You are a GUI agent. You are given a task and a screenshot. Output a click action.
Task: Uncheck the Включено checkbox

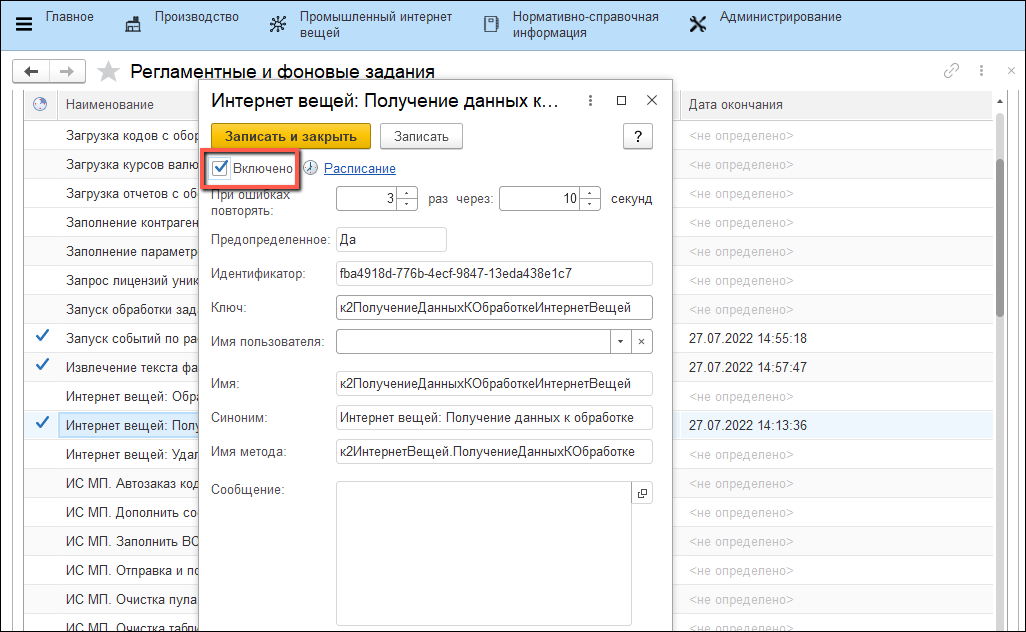[x=222, y=168]
